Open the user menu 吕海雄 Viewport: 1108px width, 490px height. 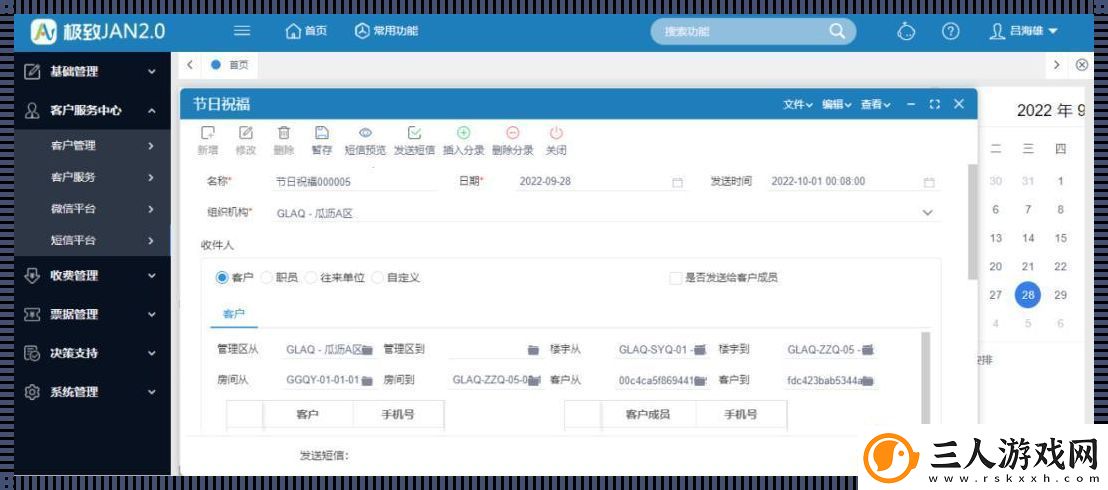click(x=1023, y=31)
